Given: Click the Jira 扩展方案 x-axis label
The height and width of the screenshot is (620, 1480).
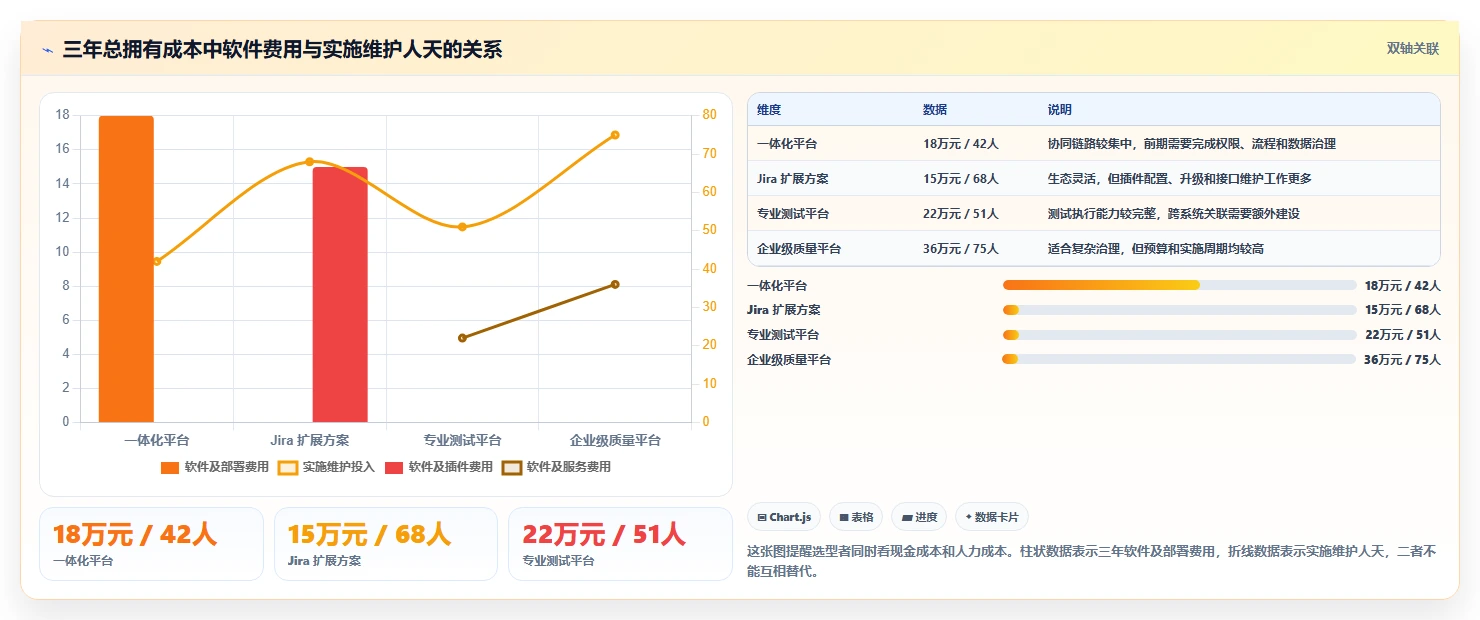Looking at the screenshot, I should tap(309, 440).
